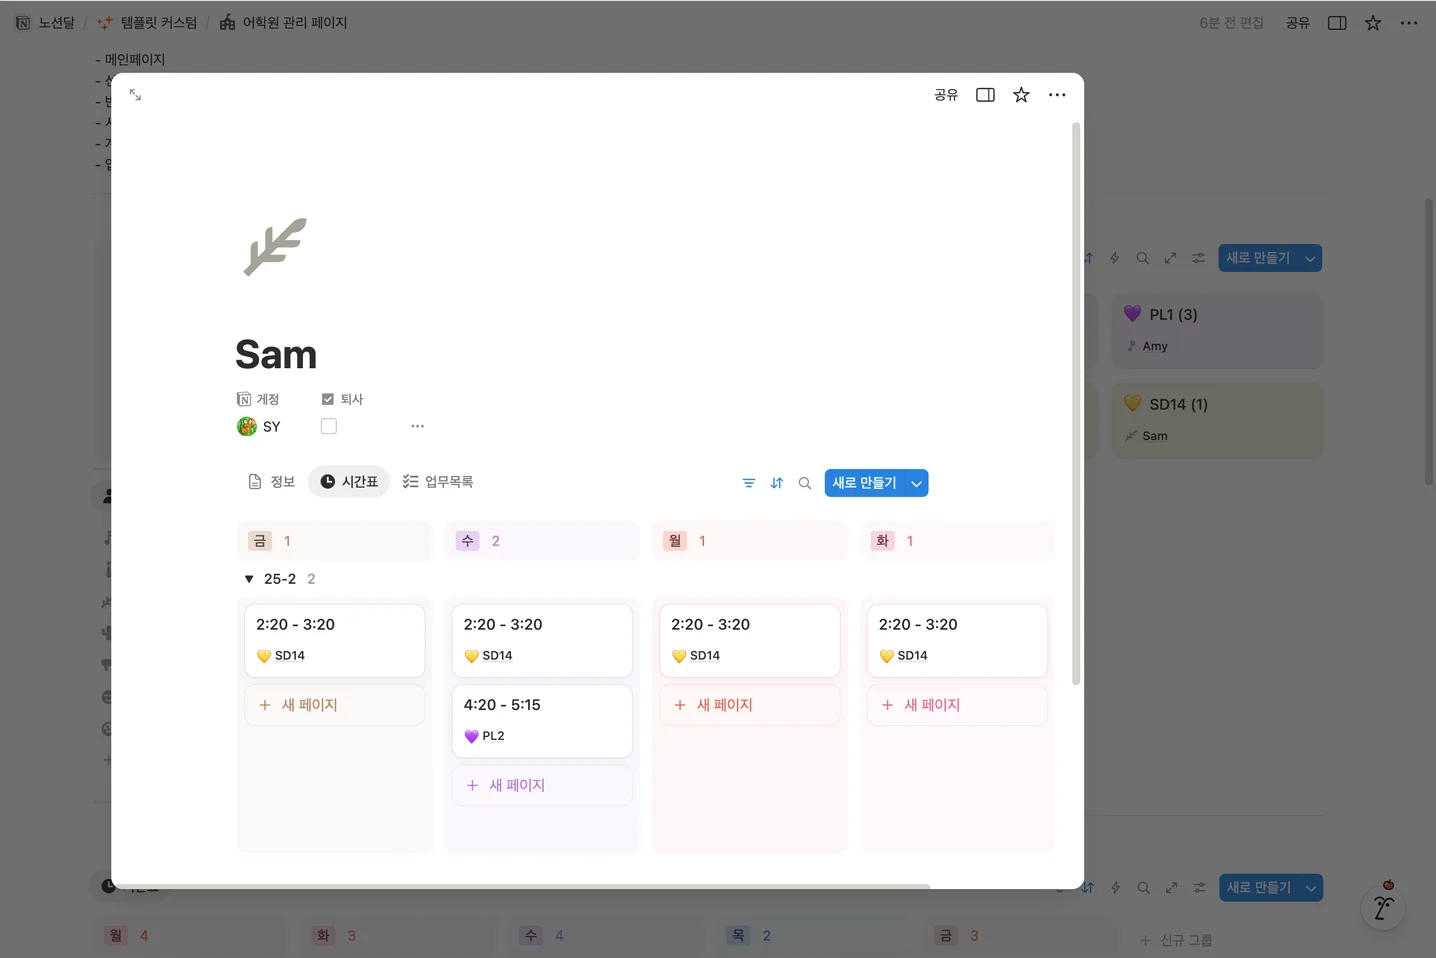1436x958 pixels.
Task: Switch to the 정보 tab
Action: coord(270,481)
